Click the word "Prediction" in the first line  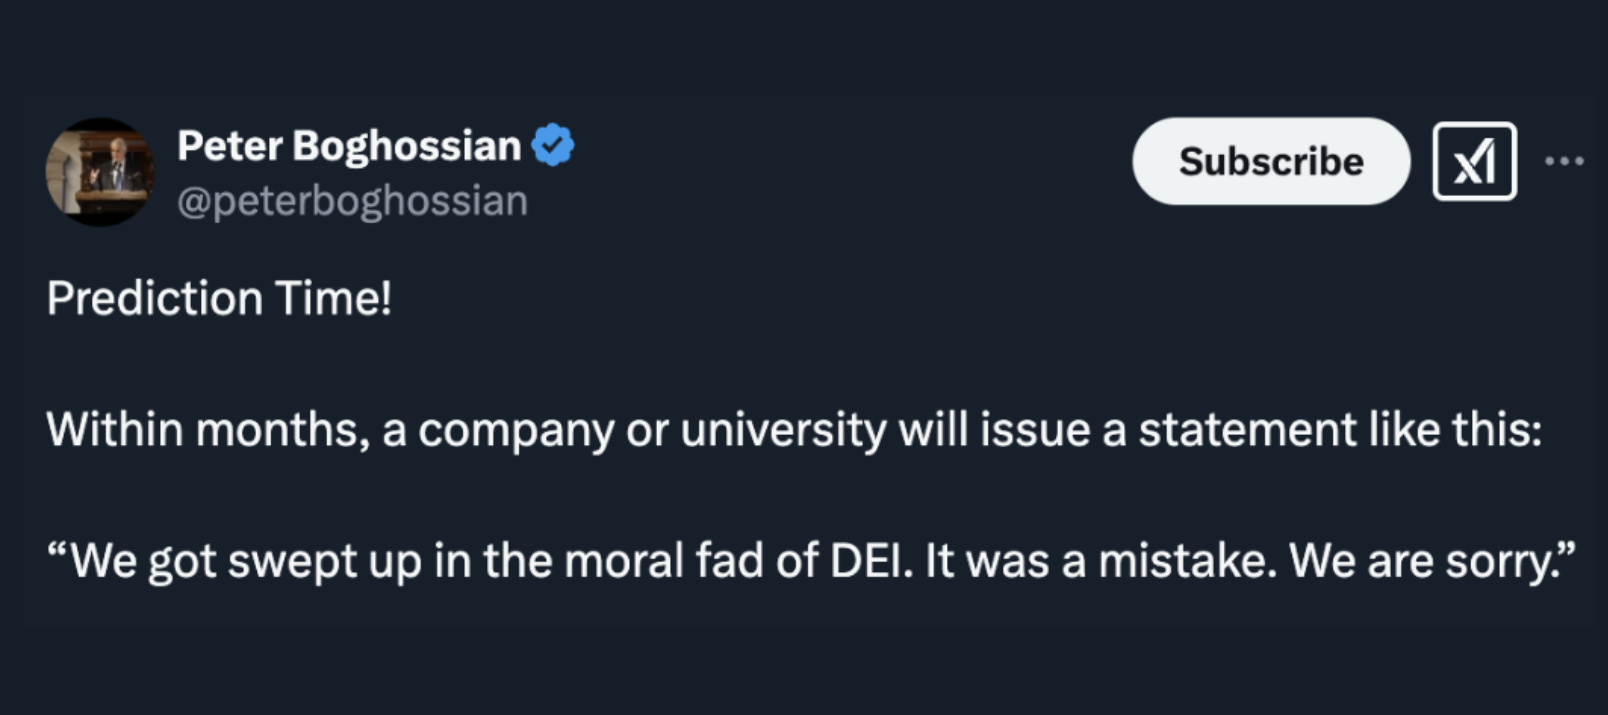click(154, 298)
